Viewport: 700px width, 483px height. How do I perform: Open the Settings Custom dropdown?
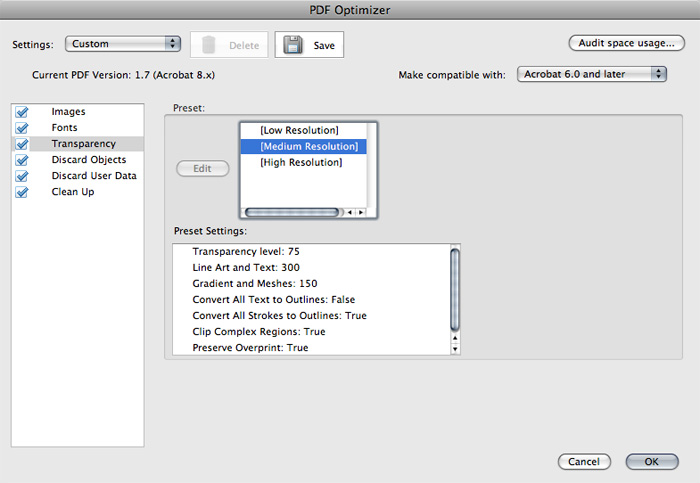(x=122, y=44)
